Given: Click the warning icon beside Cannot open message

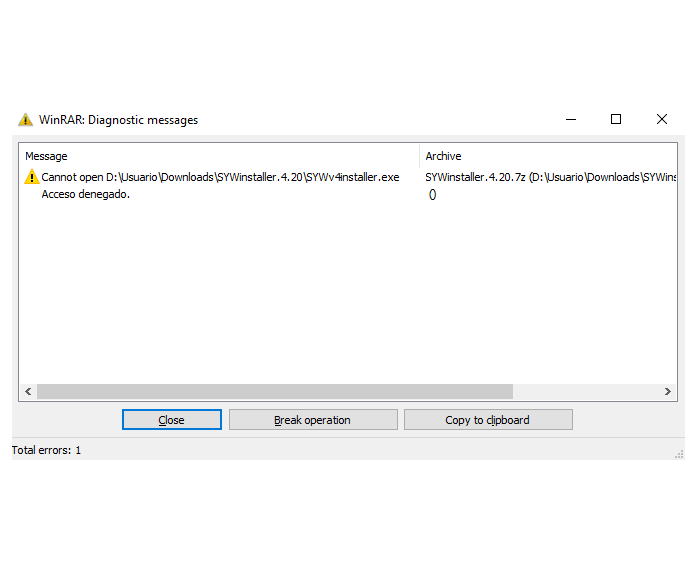Looking at the screenshot, I should [32, 177].
